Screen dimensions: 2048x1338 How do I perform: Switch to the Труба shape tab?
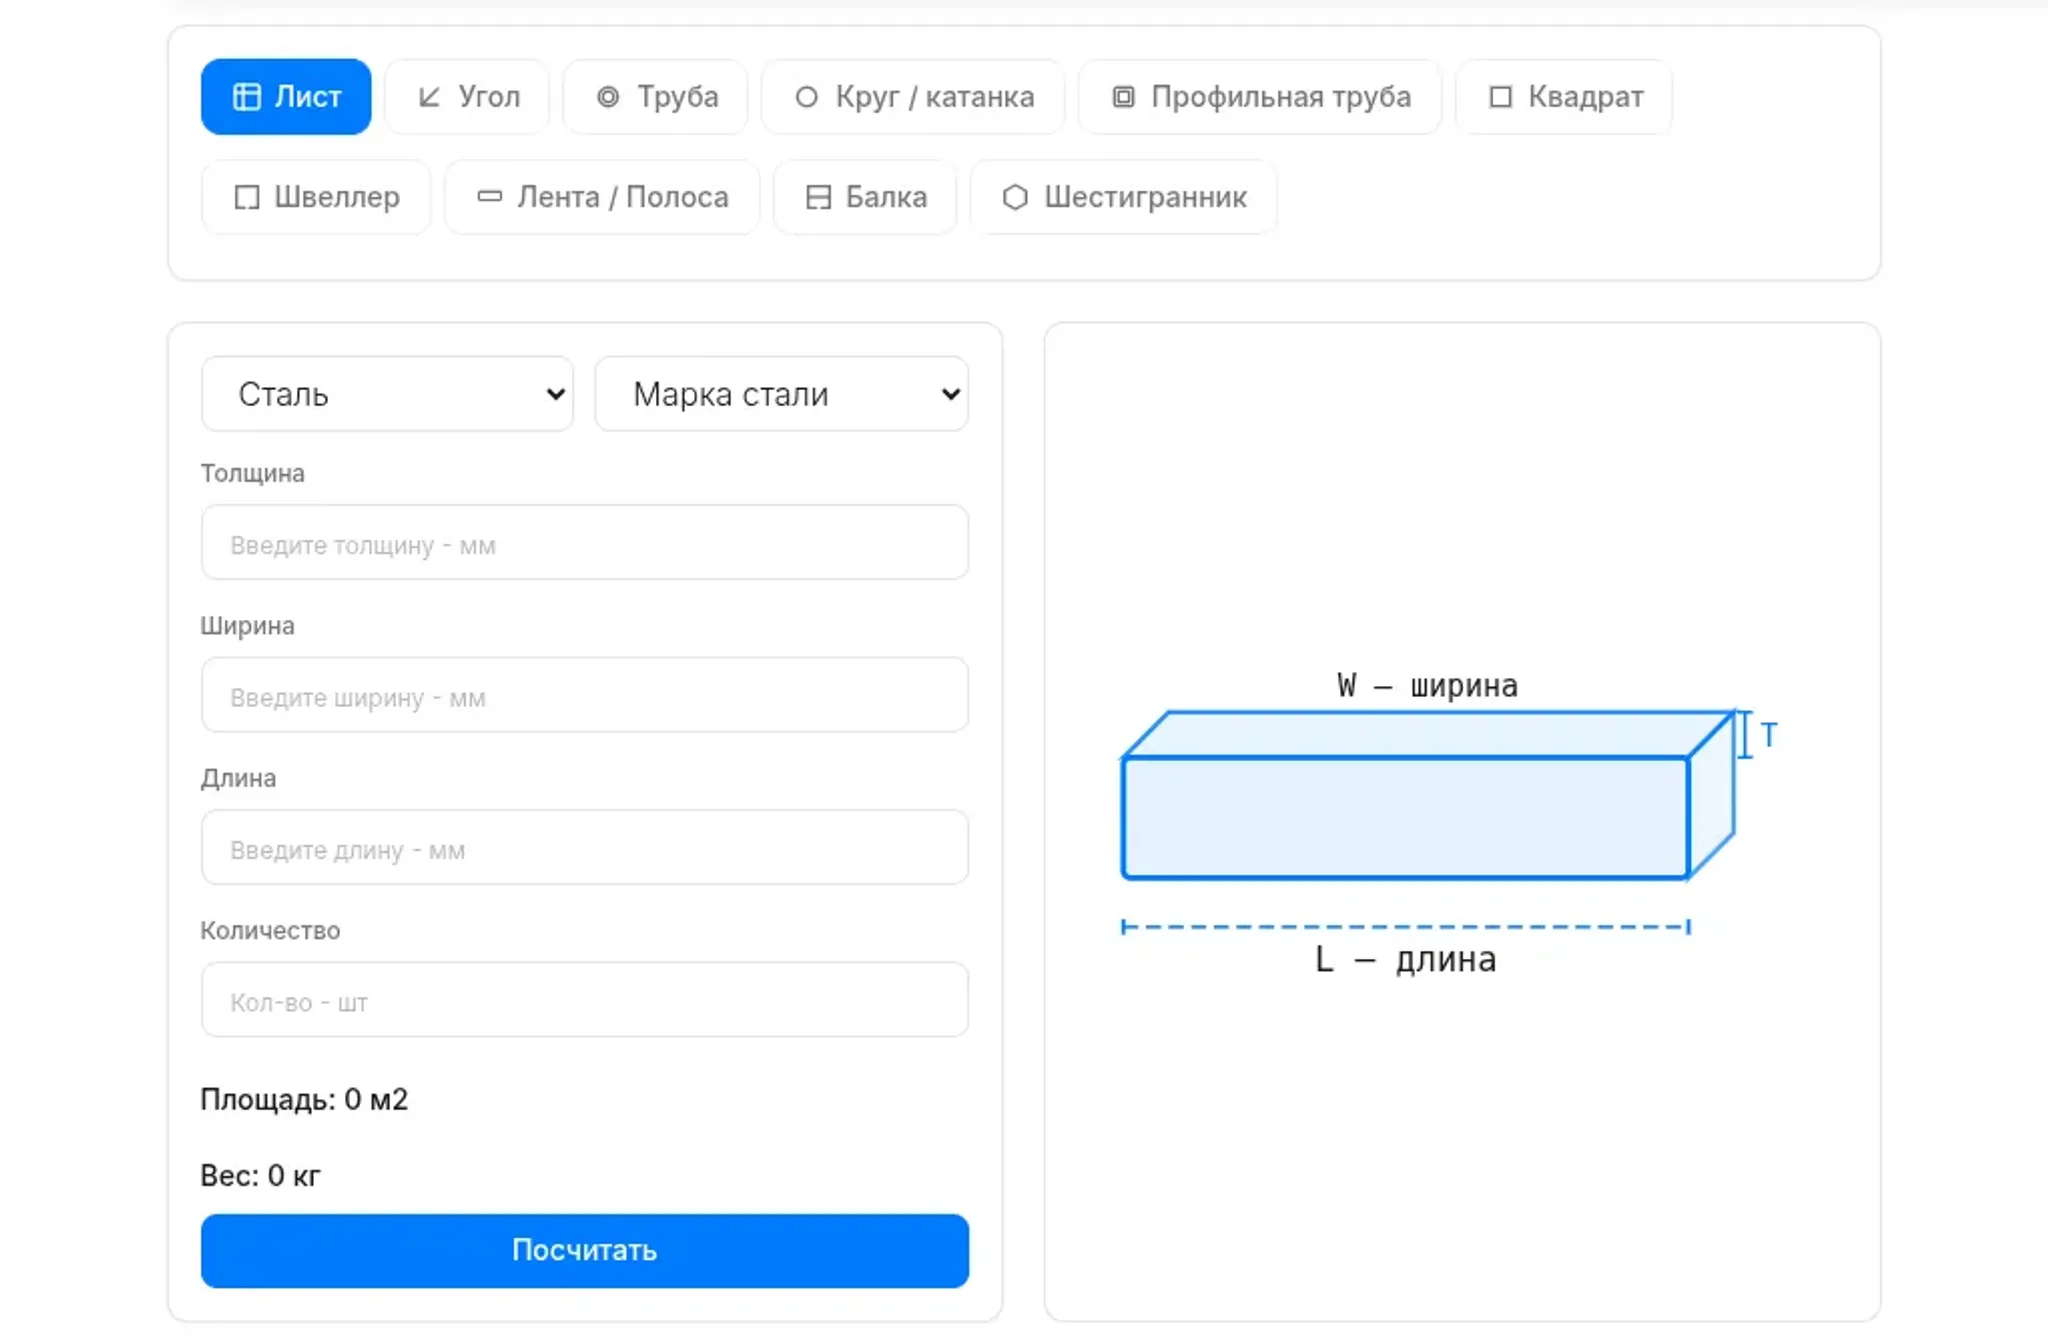point(655,97)
